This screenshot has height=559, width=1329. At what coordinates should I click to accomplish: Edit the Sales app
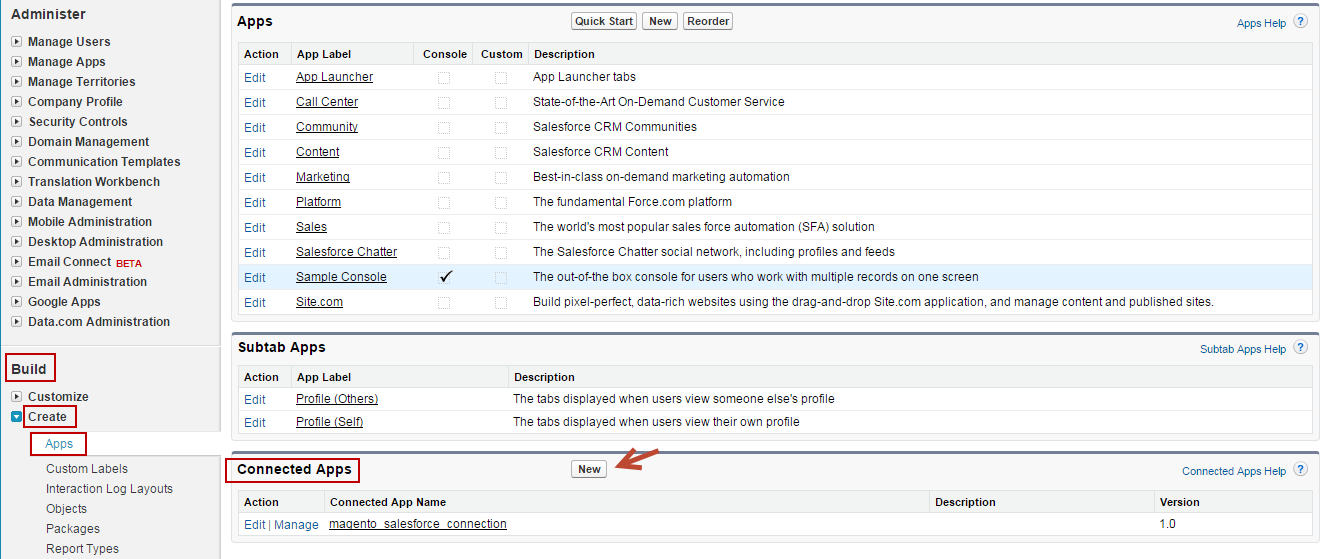(x=255, y=227)
